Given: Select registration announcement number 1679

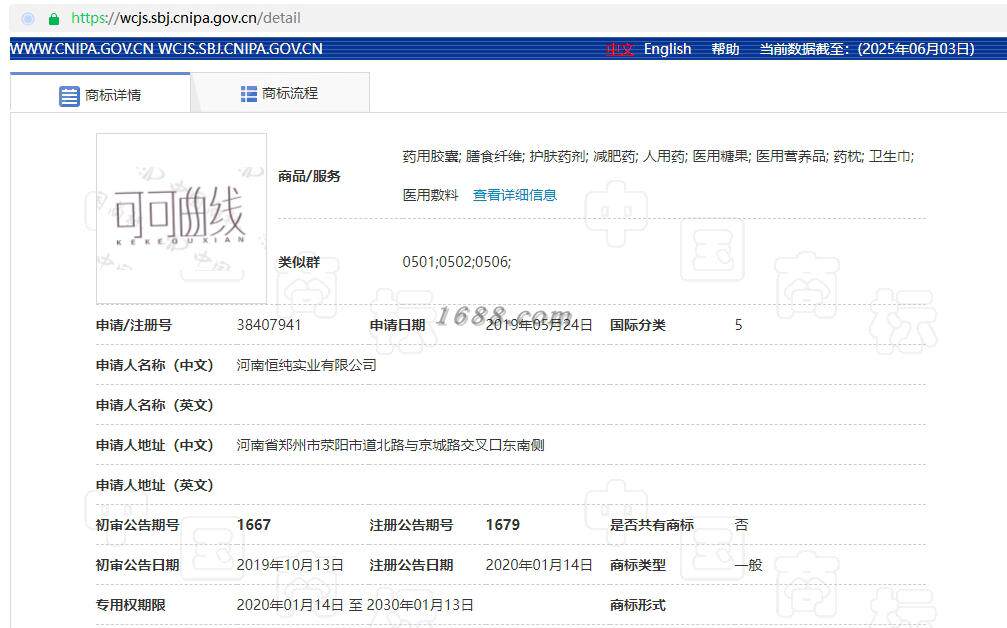Looking at the screenshot, I should 503,525.
